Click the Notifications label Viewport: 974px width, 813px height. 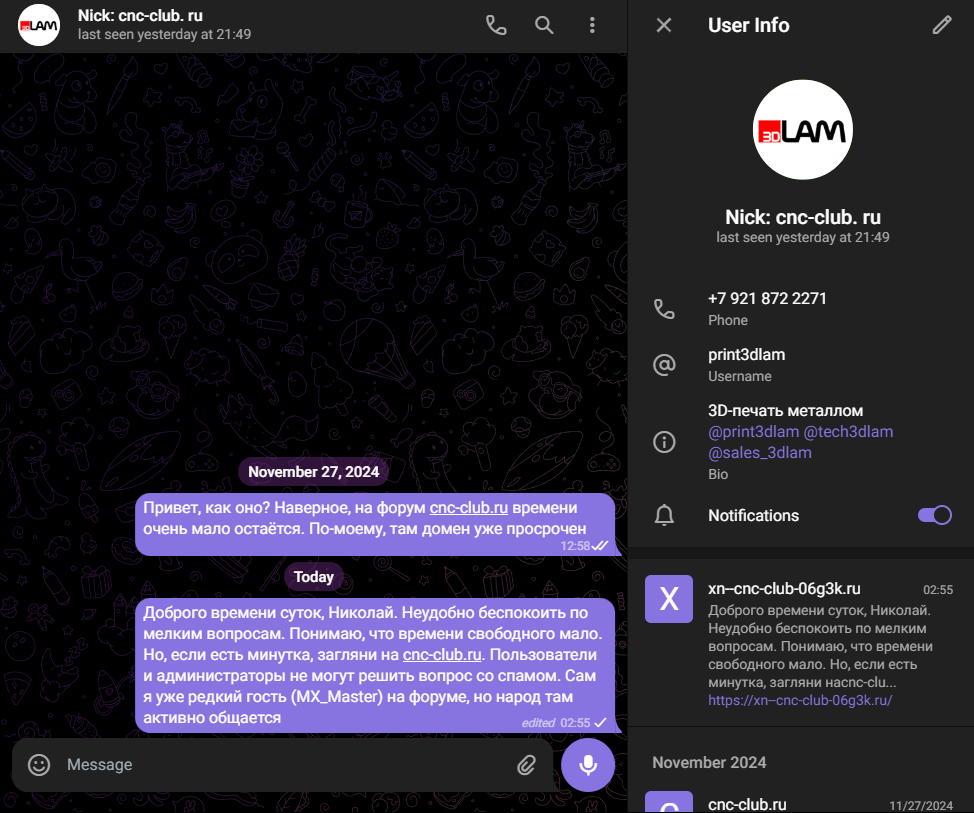[x=753, y=516]
